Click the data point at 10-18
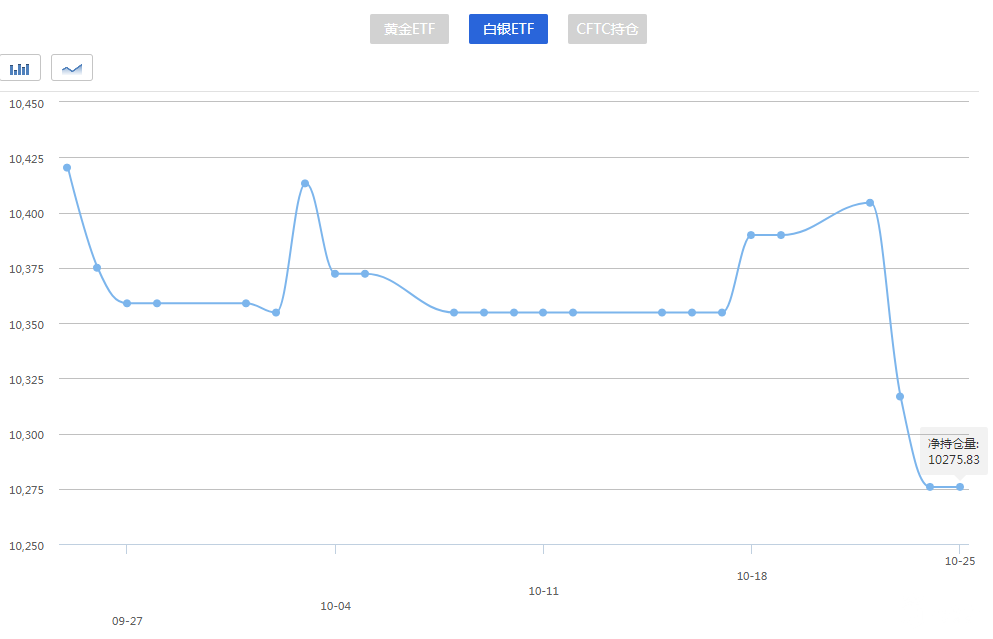 pos(751,235)
